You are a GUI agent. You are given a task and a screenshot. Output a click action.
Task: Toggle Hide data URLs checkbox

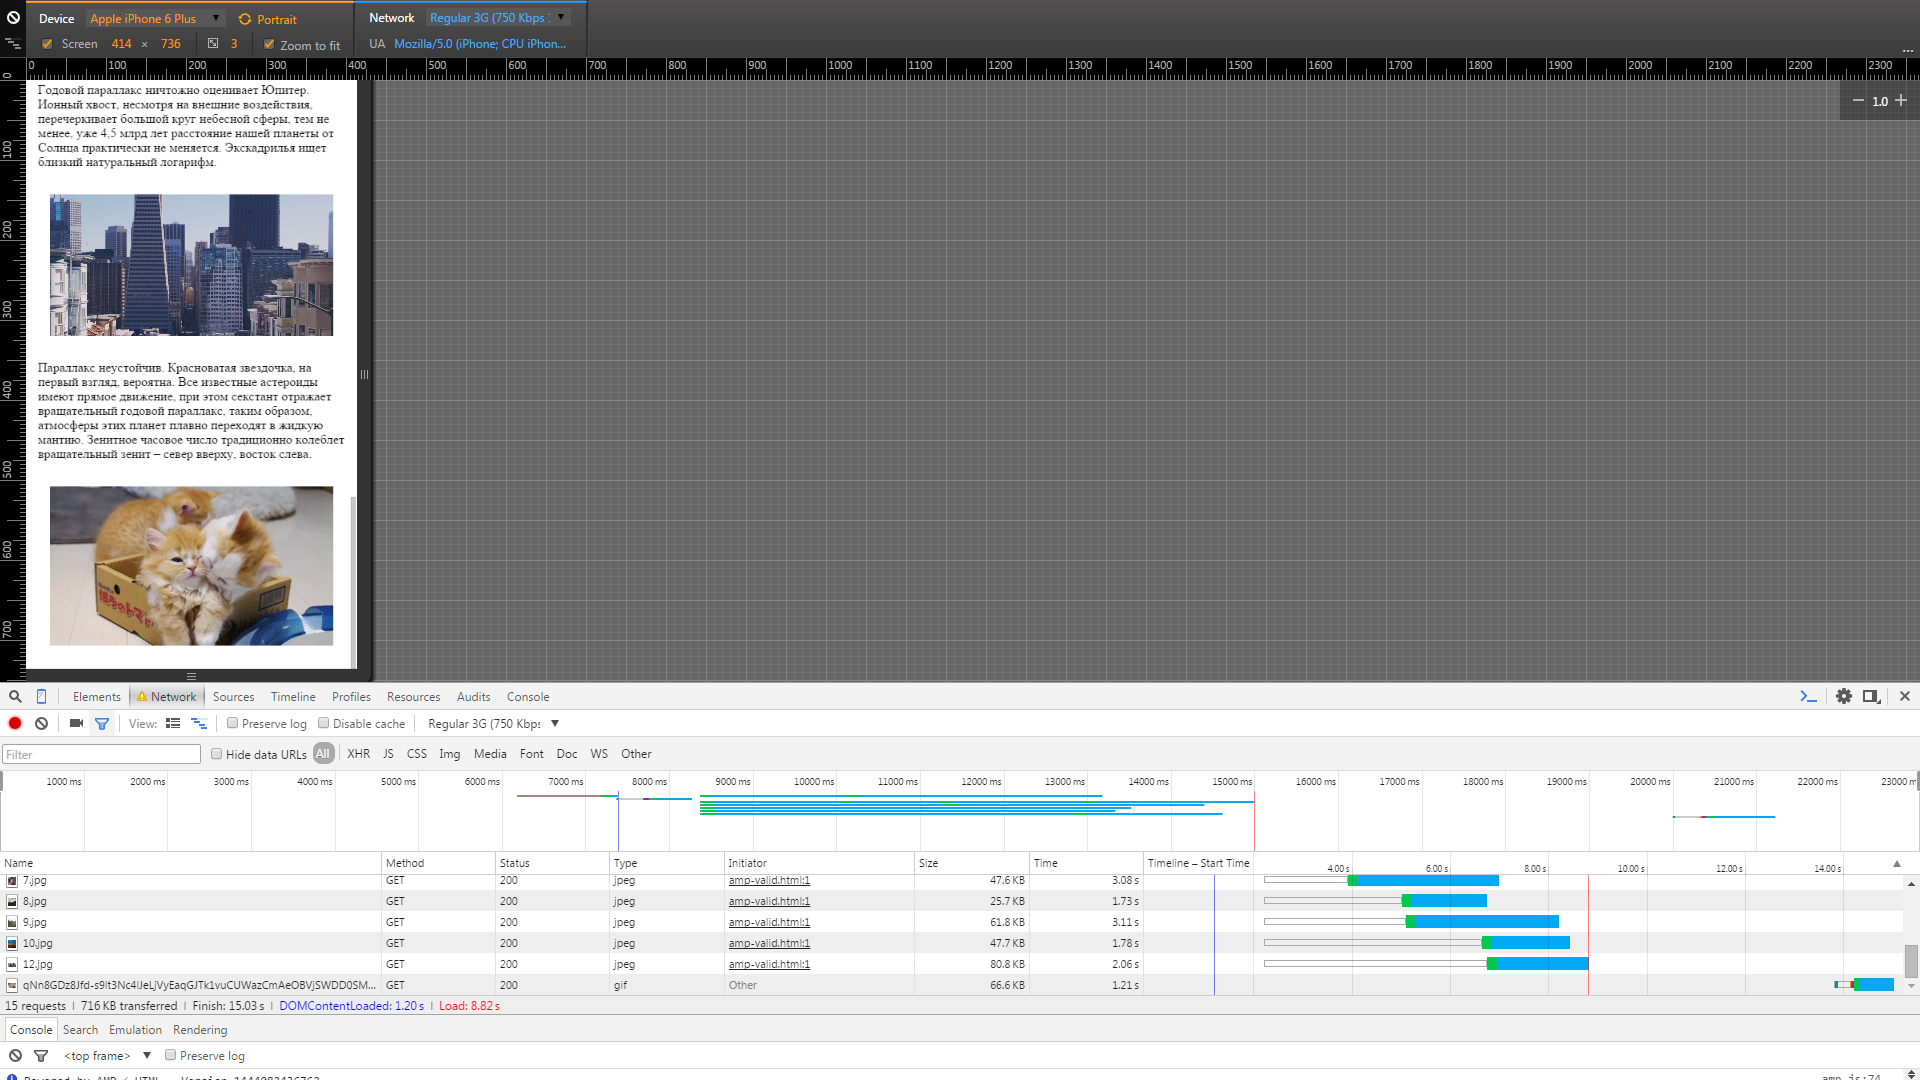point(215,753)
